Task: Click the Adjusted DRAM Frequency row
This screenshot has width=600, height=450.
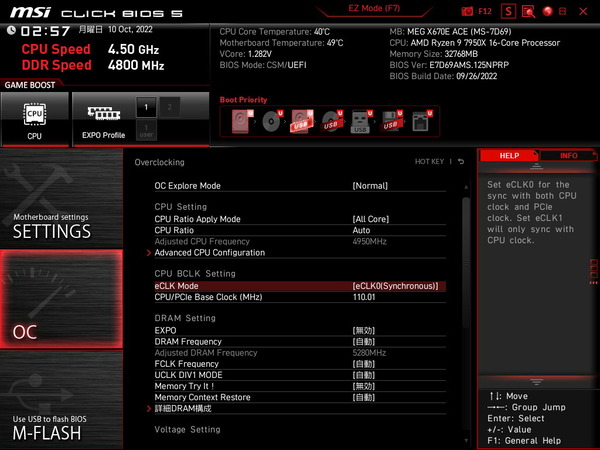Action: tap(300, 353)
